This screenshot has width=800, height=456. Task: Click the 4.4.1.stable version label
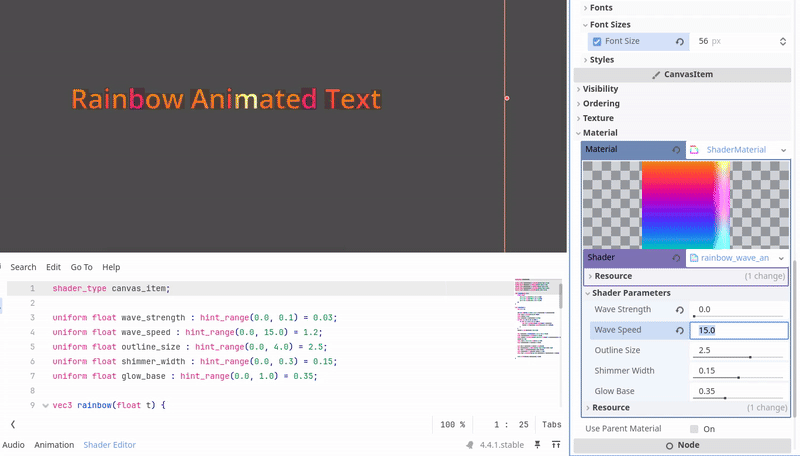(502, 445)
